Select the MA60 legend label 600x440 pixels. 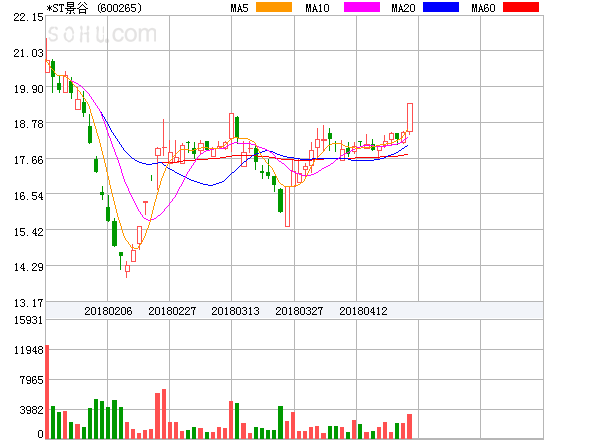[x=483, y=8]
